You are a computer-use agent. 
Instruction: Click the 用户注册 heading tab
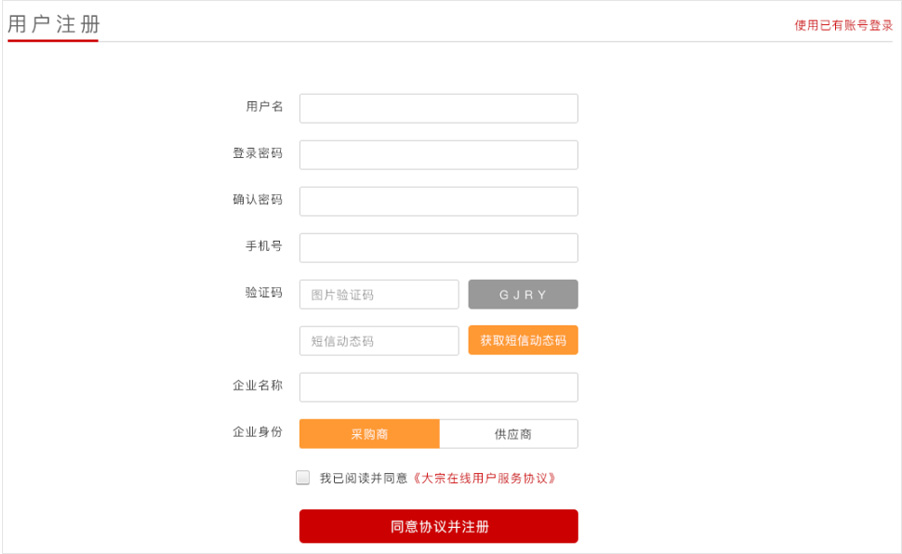click(53, 25)
